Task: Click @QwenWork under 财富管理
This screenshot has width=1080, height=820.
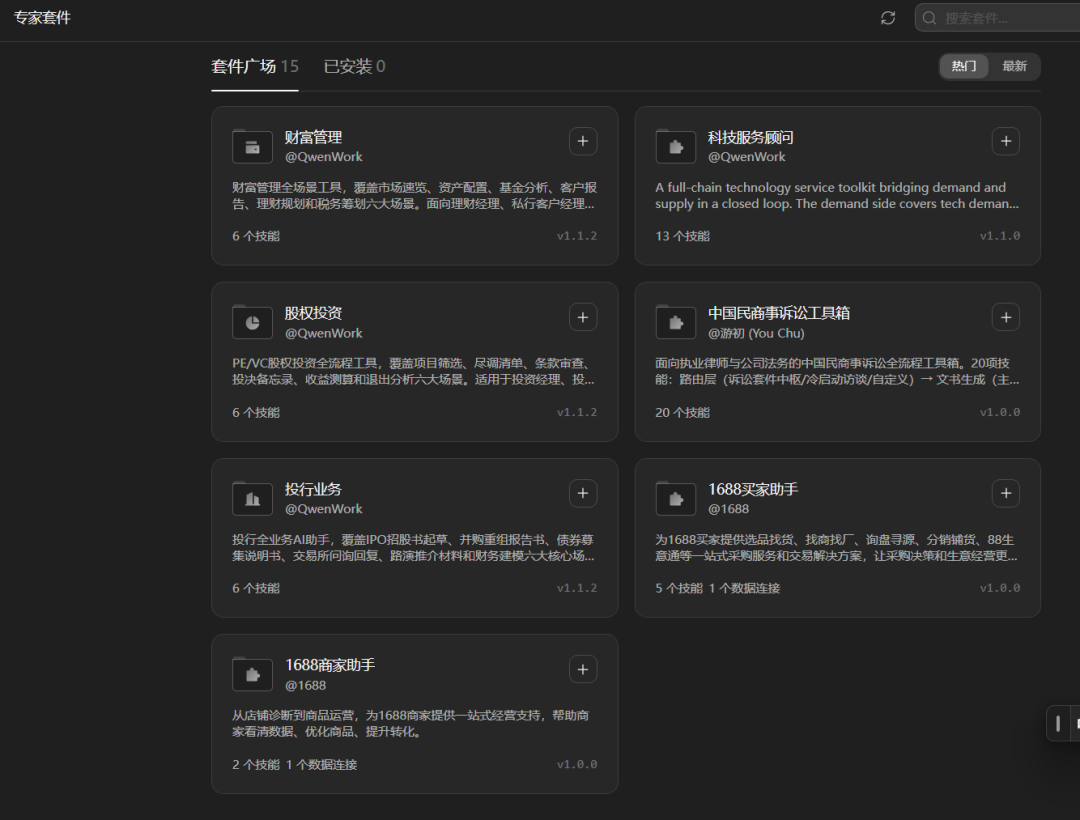Action: (324, 157)
